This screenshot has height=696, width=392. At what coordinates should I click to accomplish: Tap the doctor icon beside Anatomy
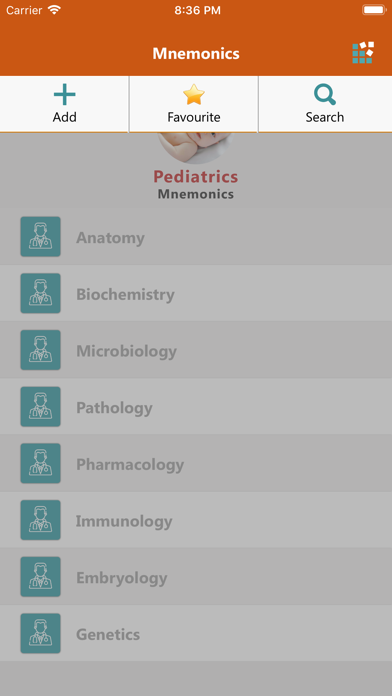pos(40,237)
